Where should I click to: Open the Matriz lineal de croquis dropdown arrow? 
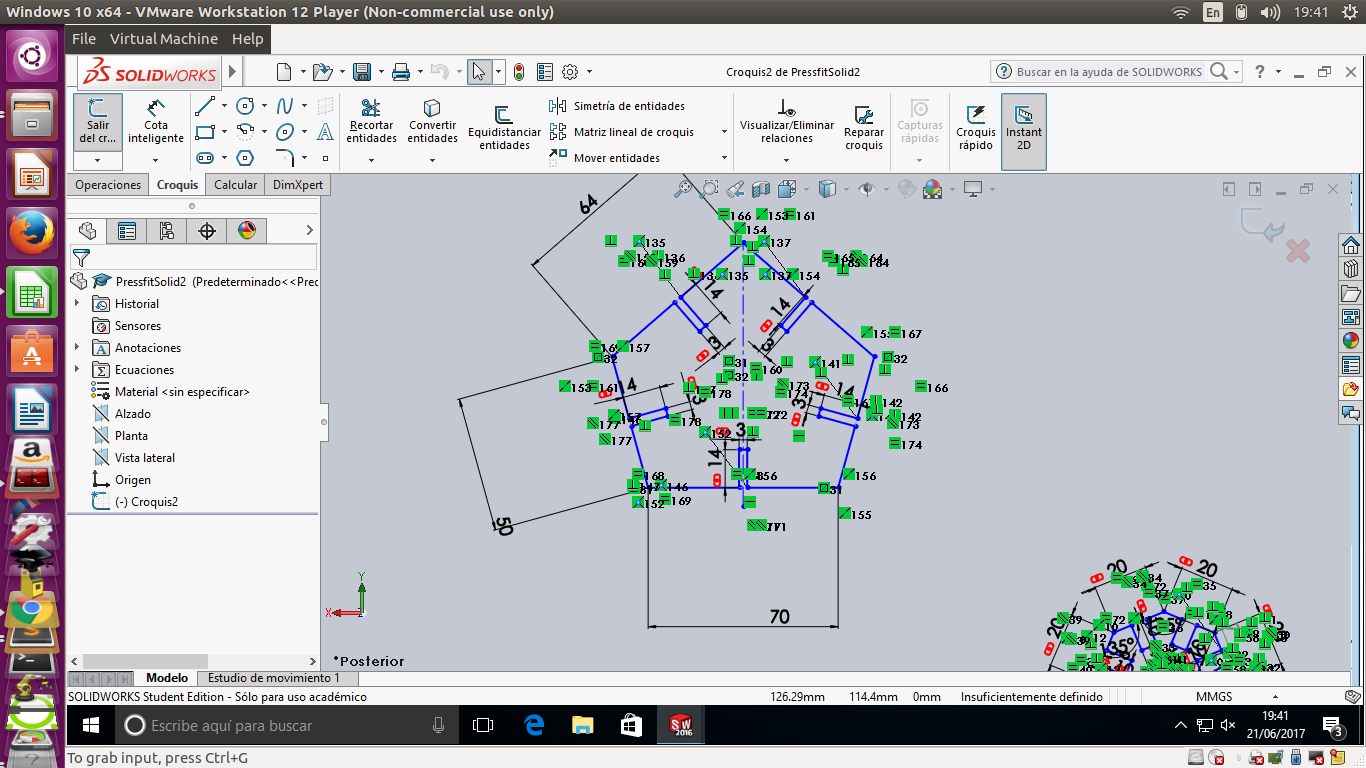click(x=725, y=132)
